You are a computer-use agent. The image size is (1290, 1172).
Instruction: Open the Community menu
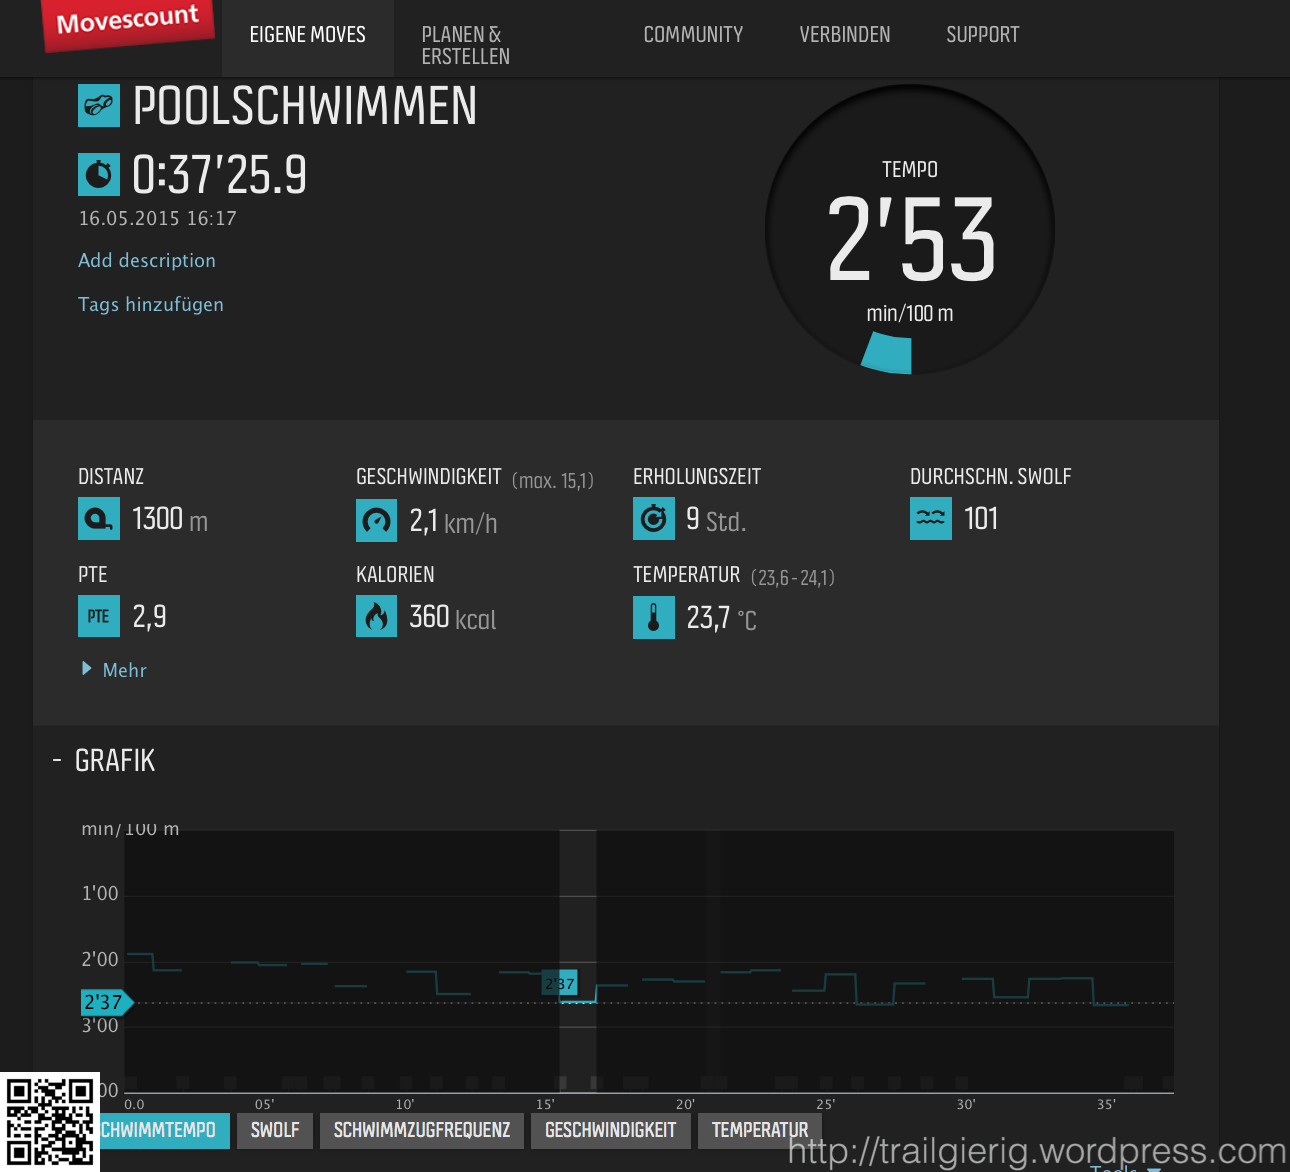[x=693, y=35]
